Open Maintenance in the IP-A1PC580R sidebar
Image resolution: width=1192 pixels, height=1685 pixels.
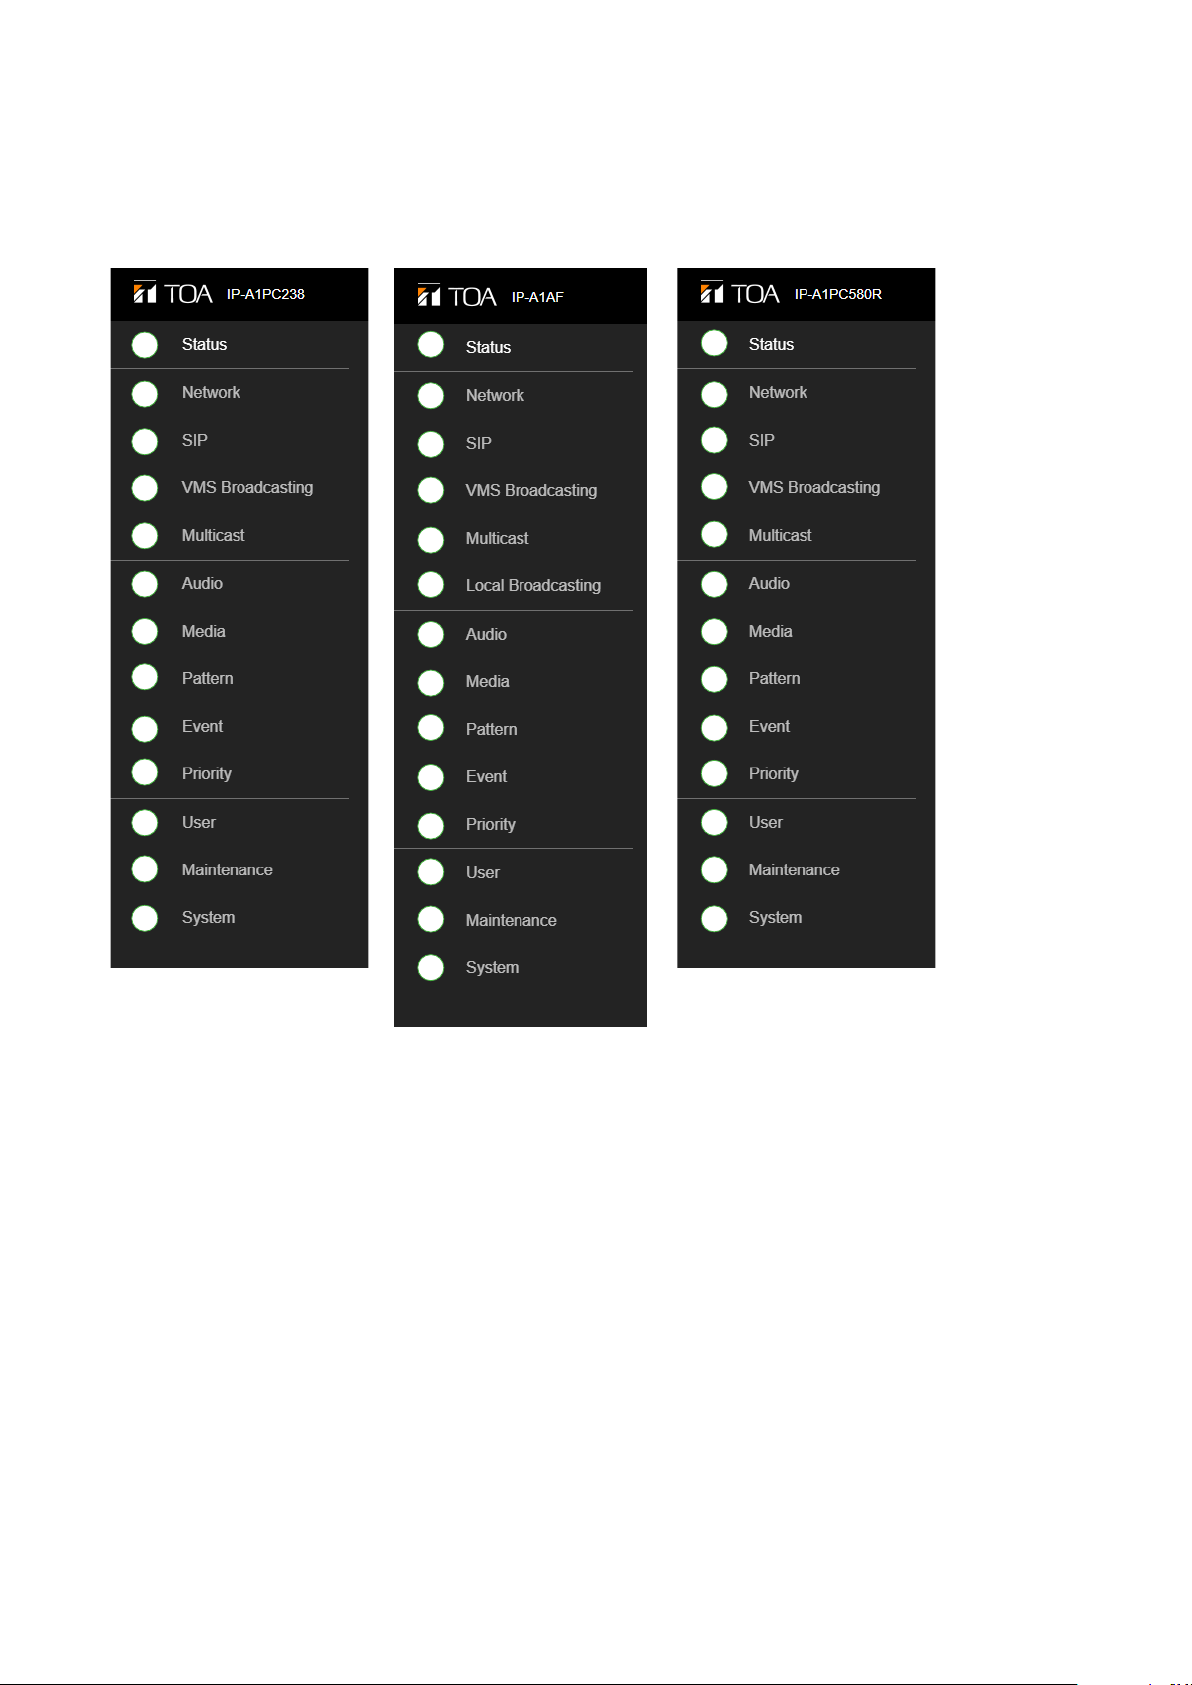[x=794, y=870]
